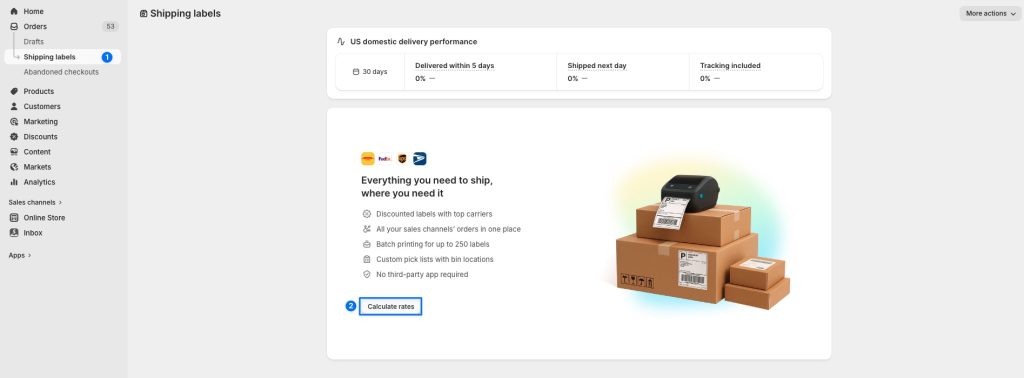Expand the Sales channels section
The width and height of the screenshot is (1024, 378).
(35, 202)
